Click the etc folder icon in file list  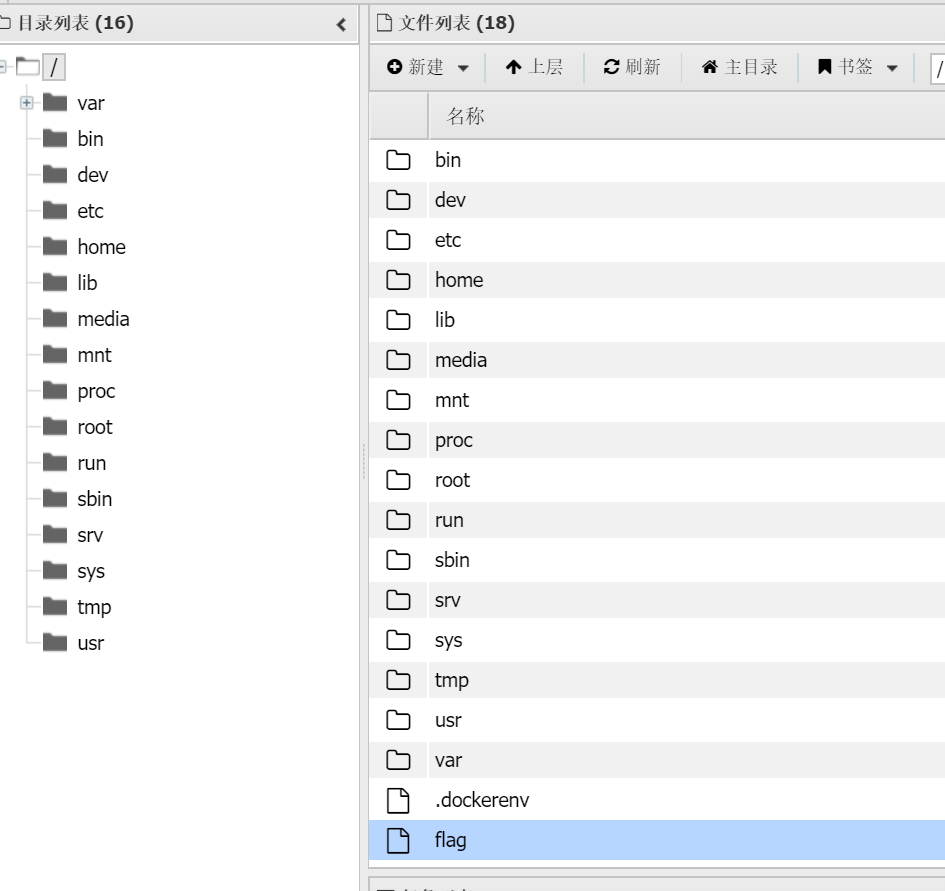point(398,240)
